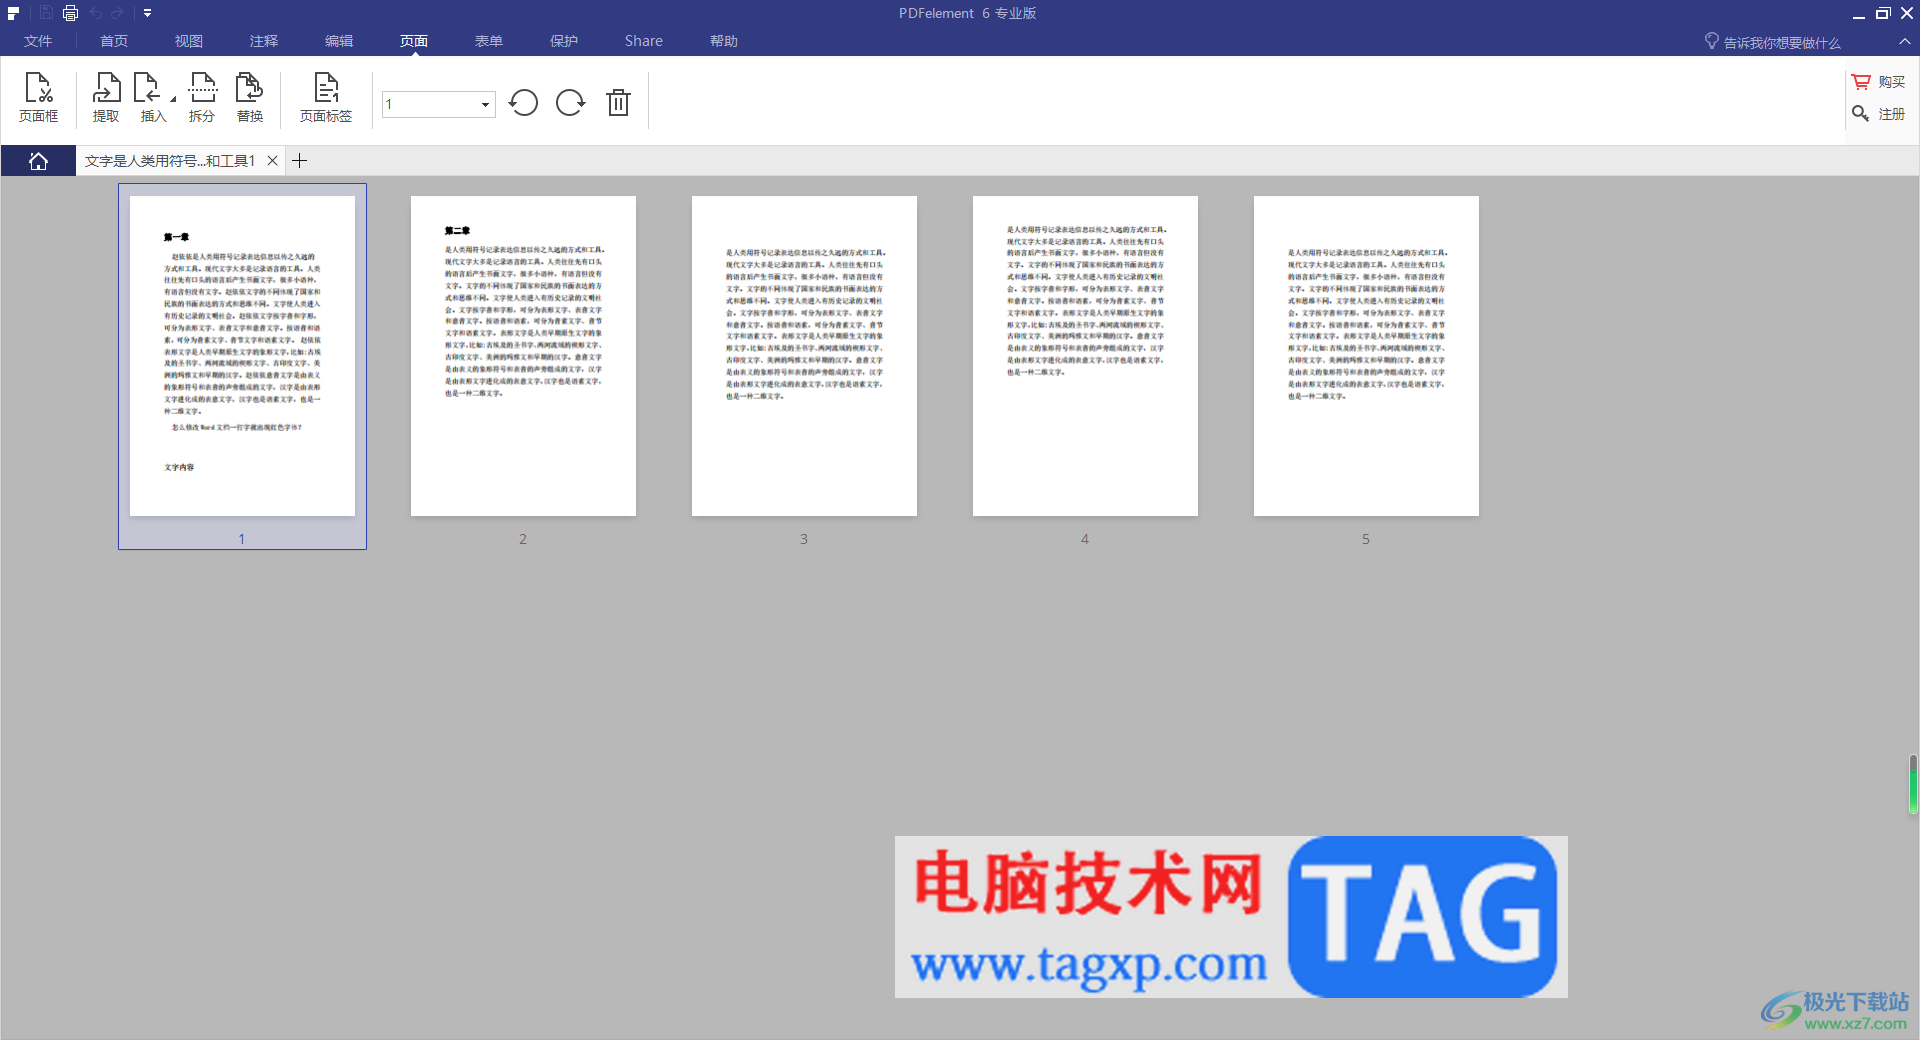
Task: Rotate page counterclockwise with the rotate icon
Action: [x=523, y=103]
